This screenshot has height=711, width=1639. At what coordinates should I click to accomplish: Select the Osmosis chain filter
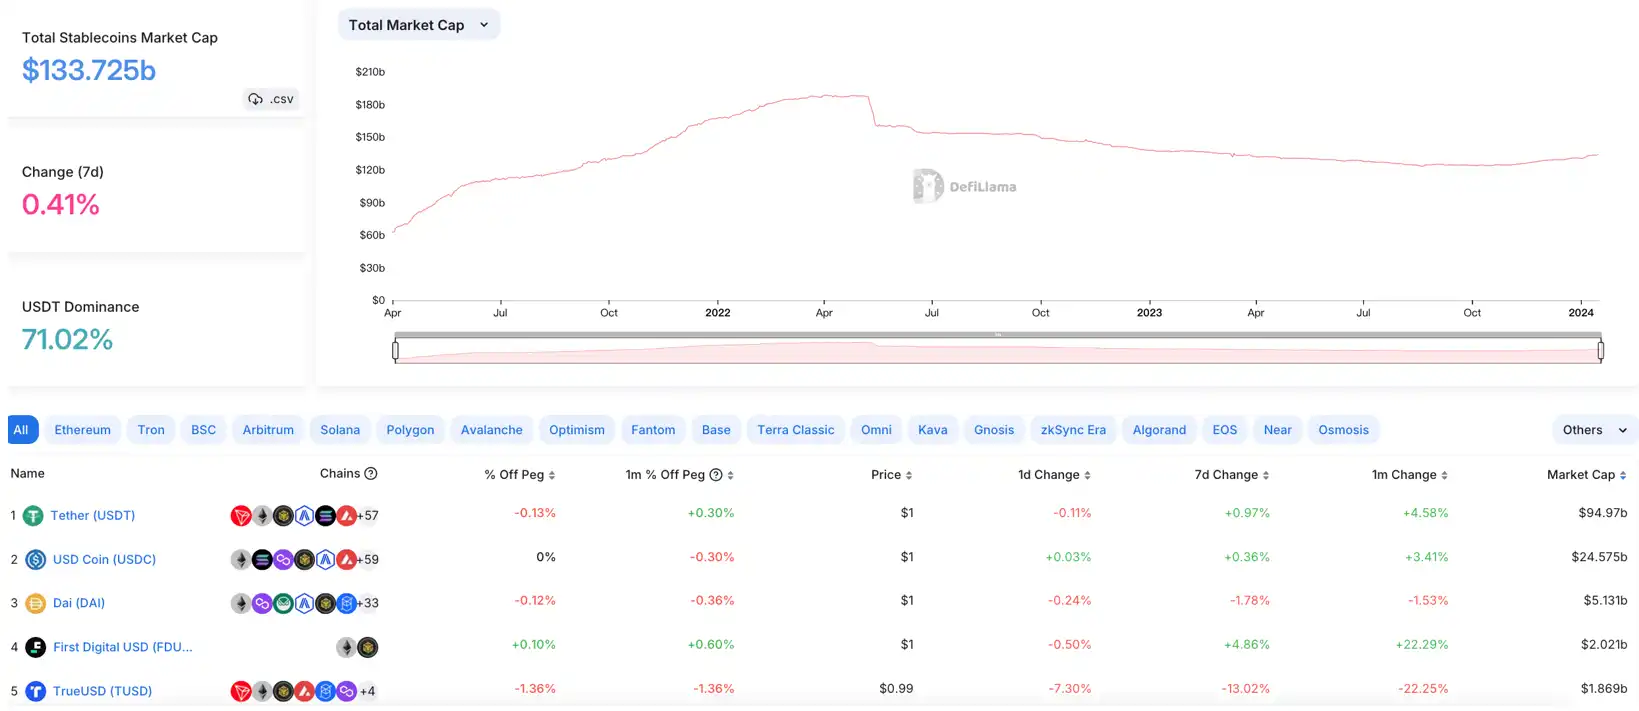(1343, 430)
